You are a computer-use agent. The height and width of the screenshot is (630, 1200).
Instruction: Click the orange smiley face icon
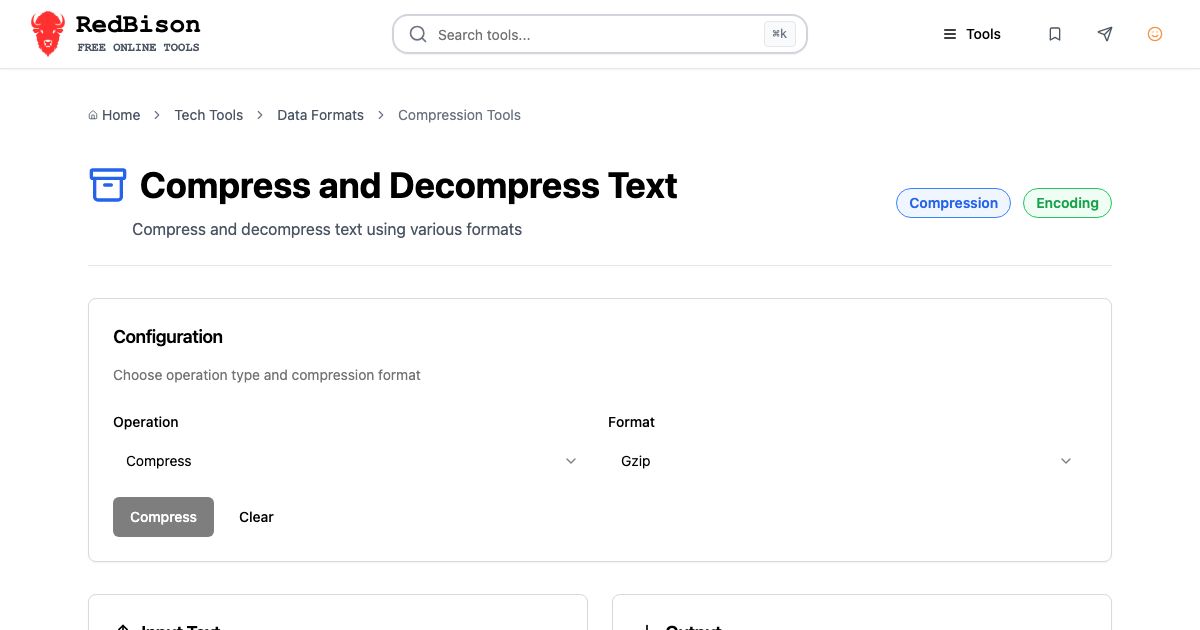coord(1155,34)
